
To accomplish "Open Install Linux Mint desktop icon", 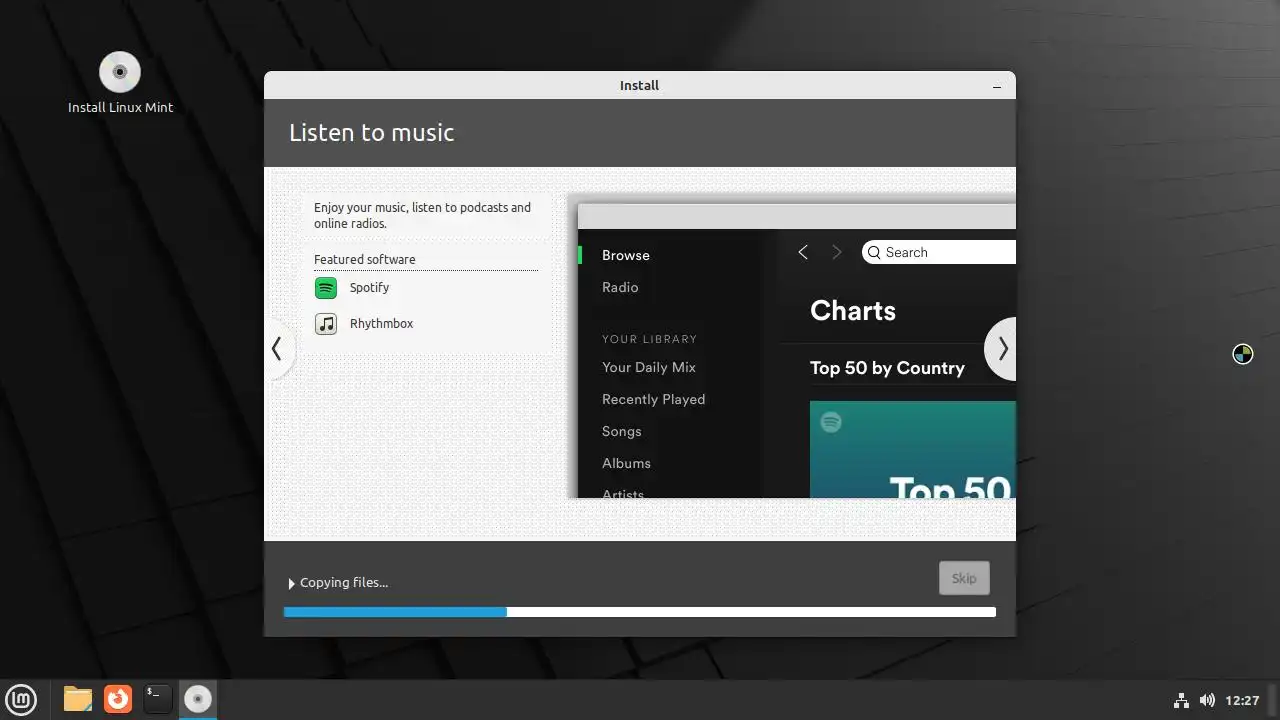I will (120, 83).
